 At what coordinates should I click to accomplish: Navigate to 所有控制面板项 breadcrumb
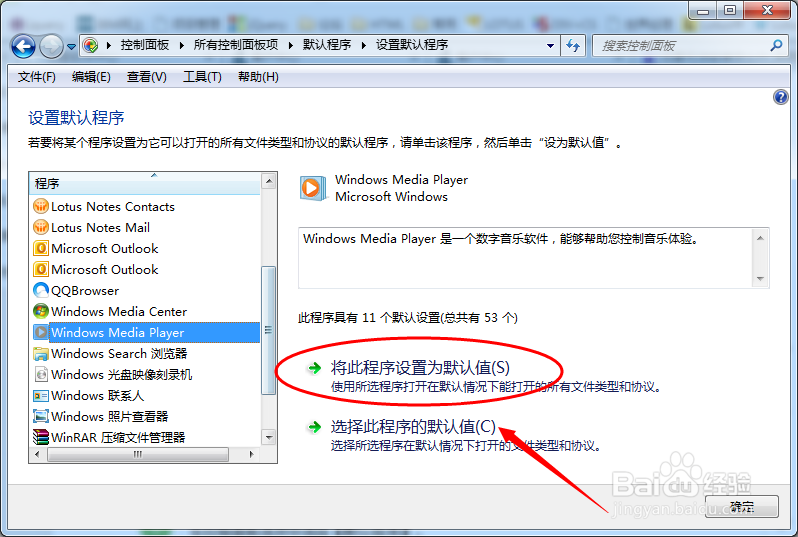click(236, 45)
